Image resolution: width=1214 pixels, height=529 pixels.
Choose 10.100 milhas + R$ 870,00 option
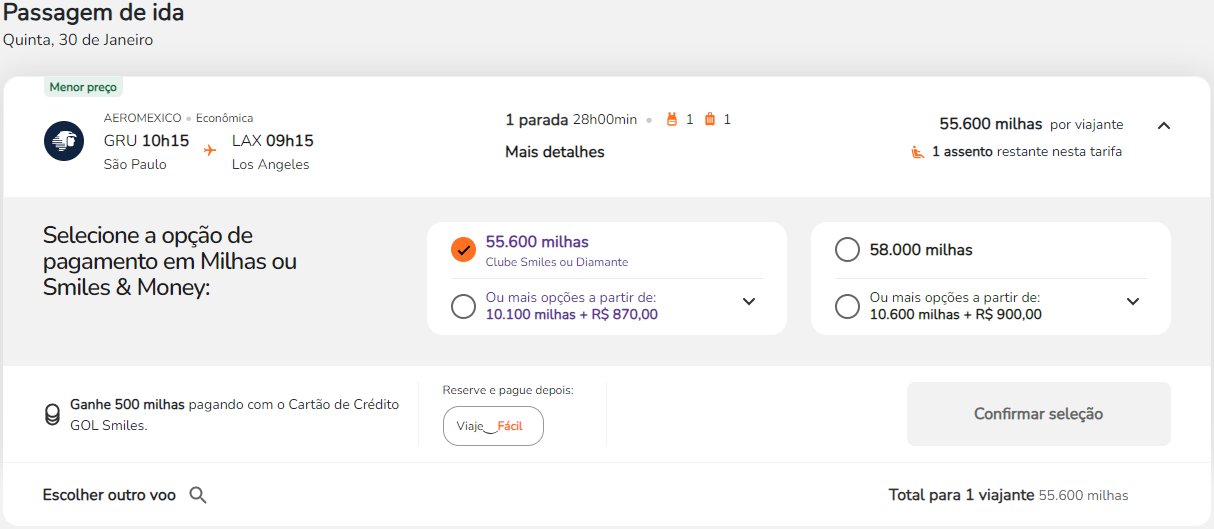pyautogui.click(x=463, y=306)
